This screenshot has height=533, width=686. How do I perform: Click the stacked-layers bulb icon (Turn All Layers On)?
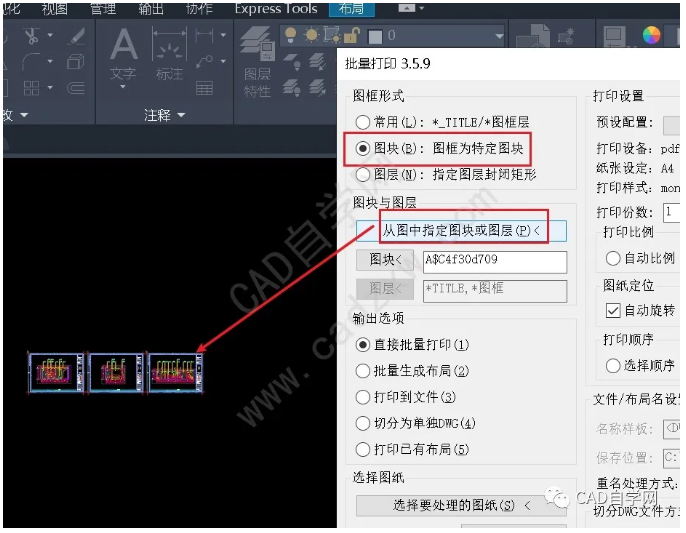pyautogui.click(x=291, y=88)
